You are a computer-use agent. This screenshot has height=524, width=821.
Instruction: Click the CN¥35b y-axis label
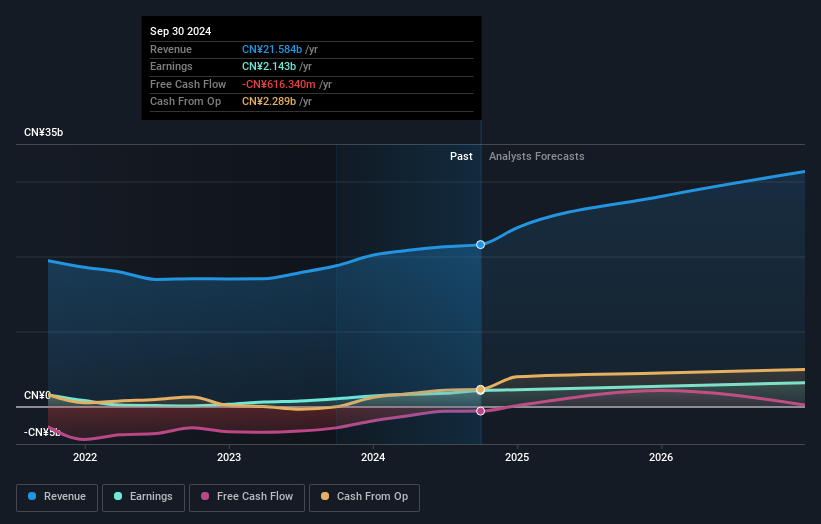(x=43, y=132)
